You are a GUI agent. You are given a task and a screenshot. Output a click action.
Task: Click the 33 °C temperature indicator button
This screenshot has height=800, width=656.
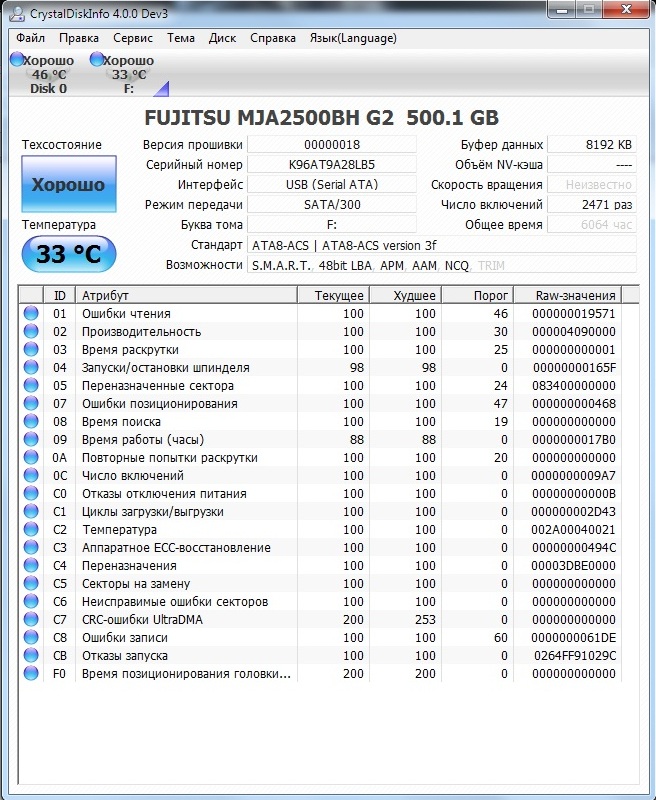68,254
